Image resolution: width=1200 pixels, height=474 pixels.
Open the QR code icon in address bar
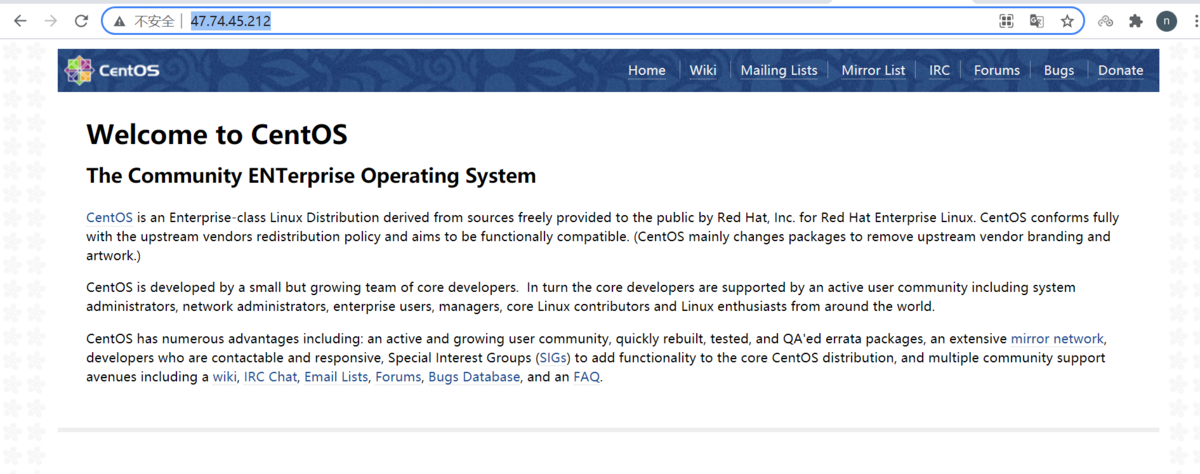[1007, 21]
